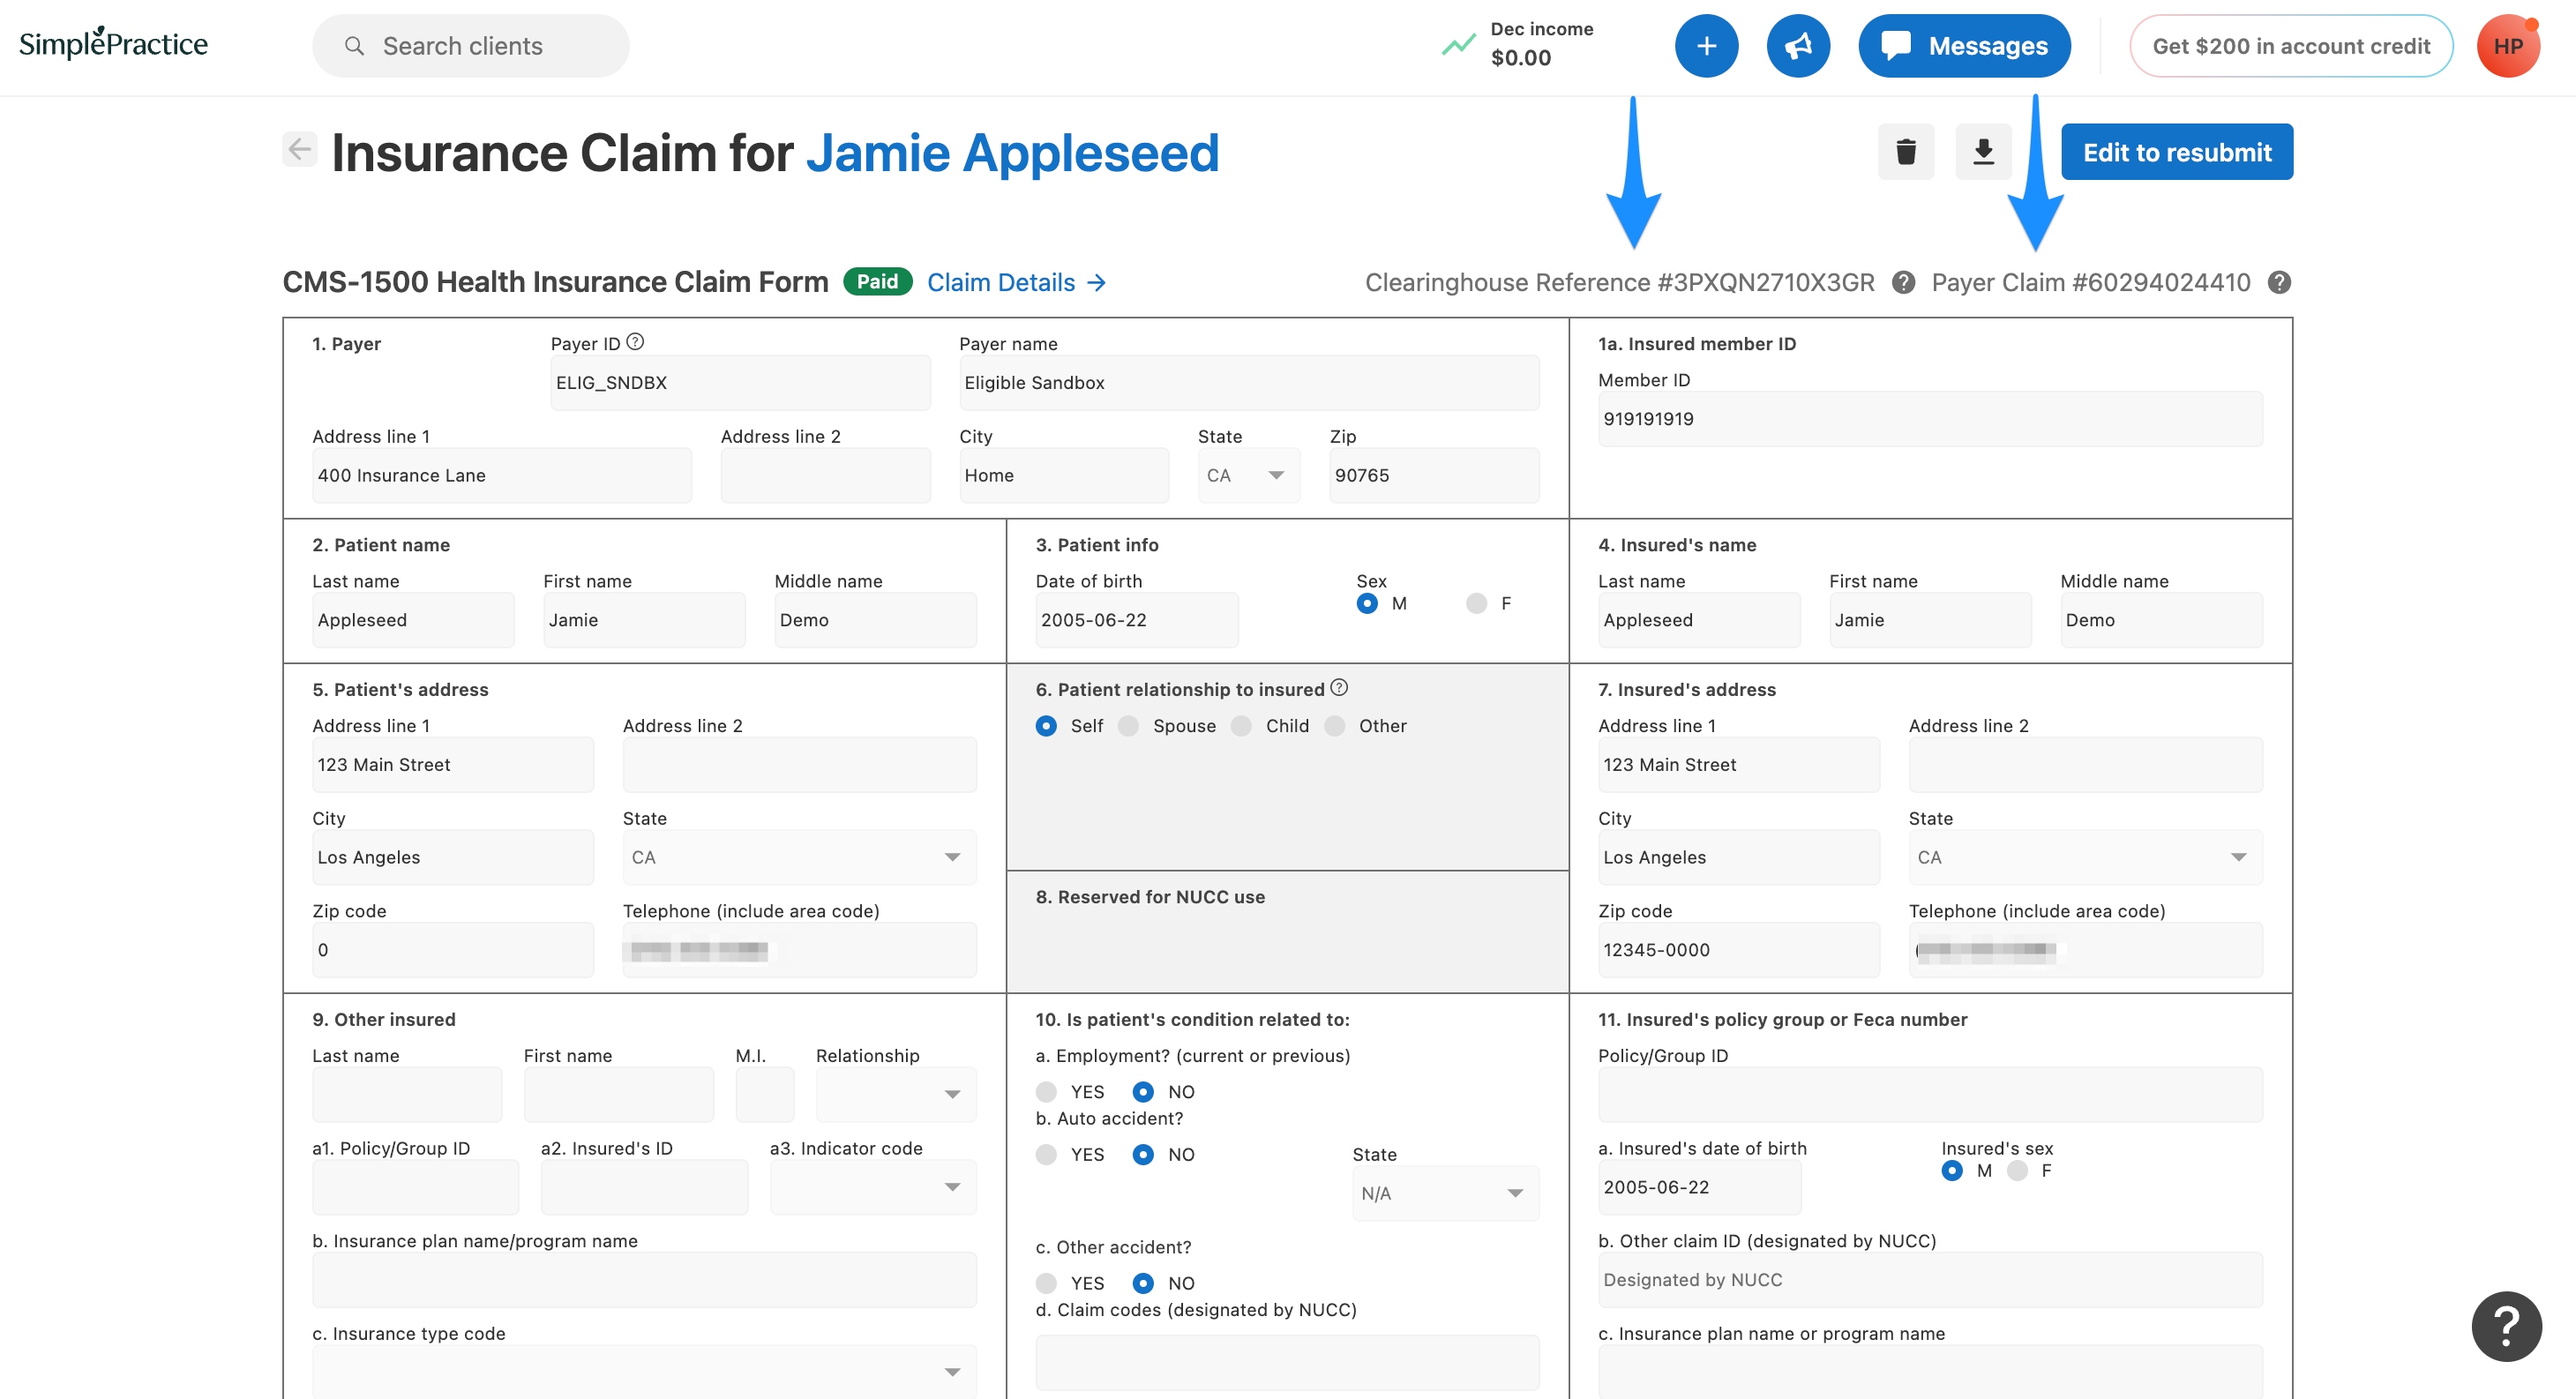Follow the Claim Details link
The width and height of the screenshot is (2576, 1399).
pos(1003,282)
